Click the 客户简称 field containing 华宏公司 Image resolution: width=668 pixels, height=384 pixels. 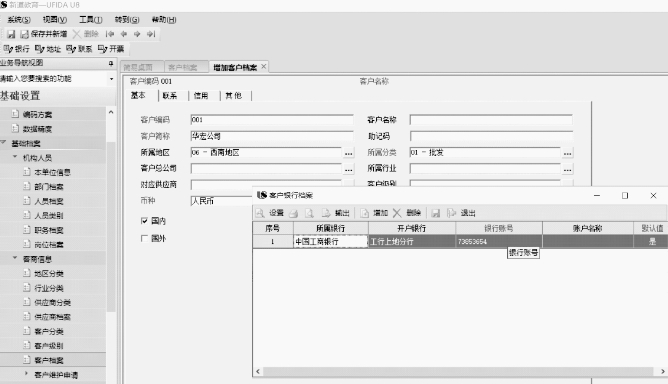coord(272,136)
